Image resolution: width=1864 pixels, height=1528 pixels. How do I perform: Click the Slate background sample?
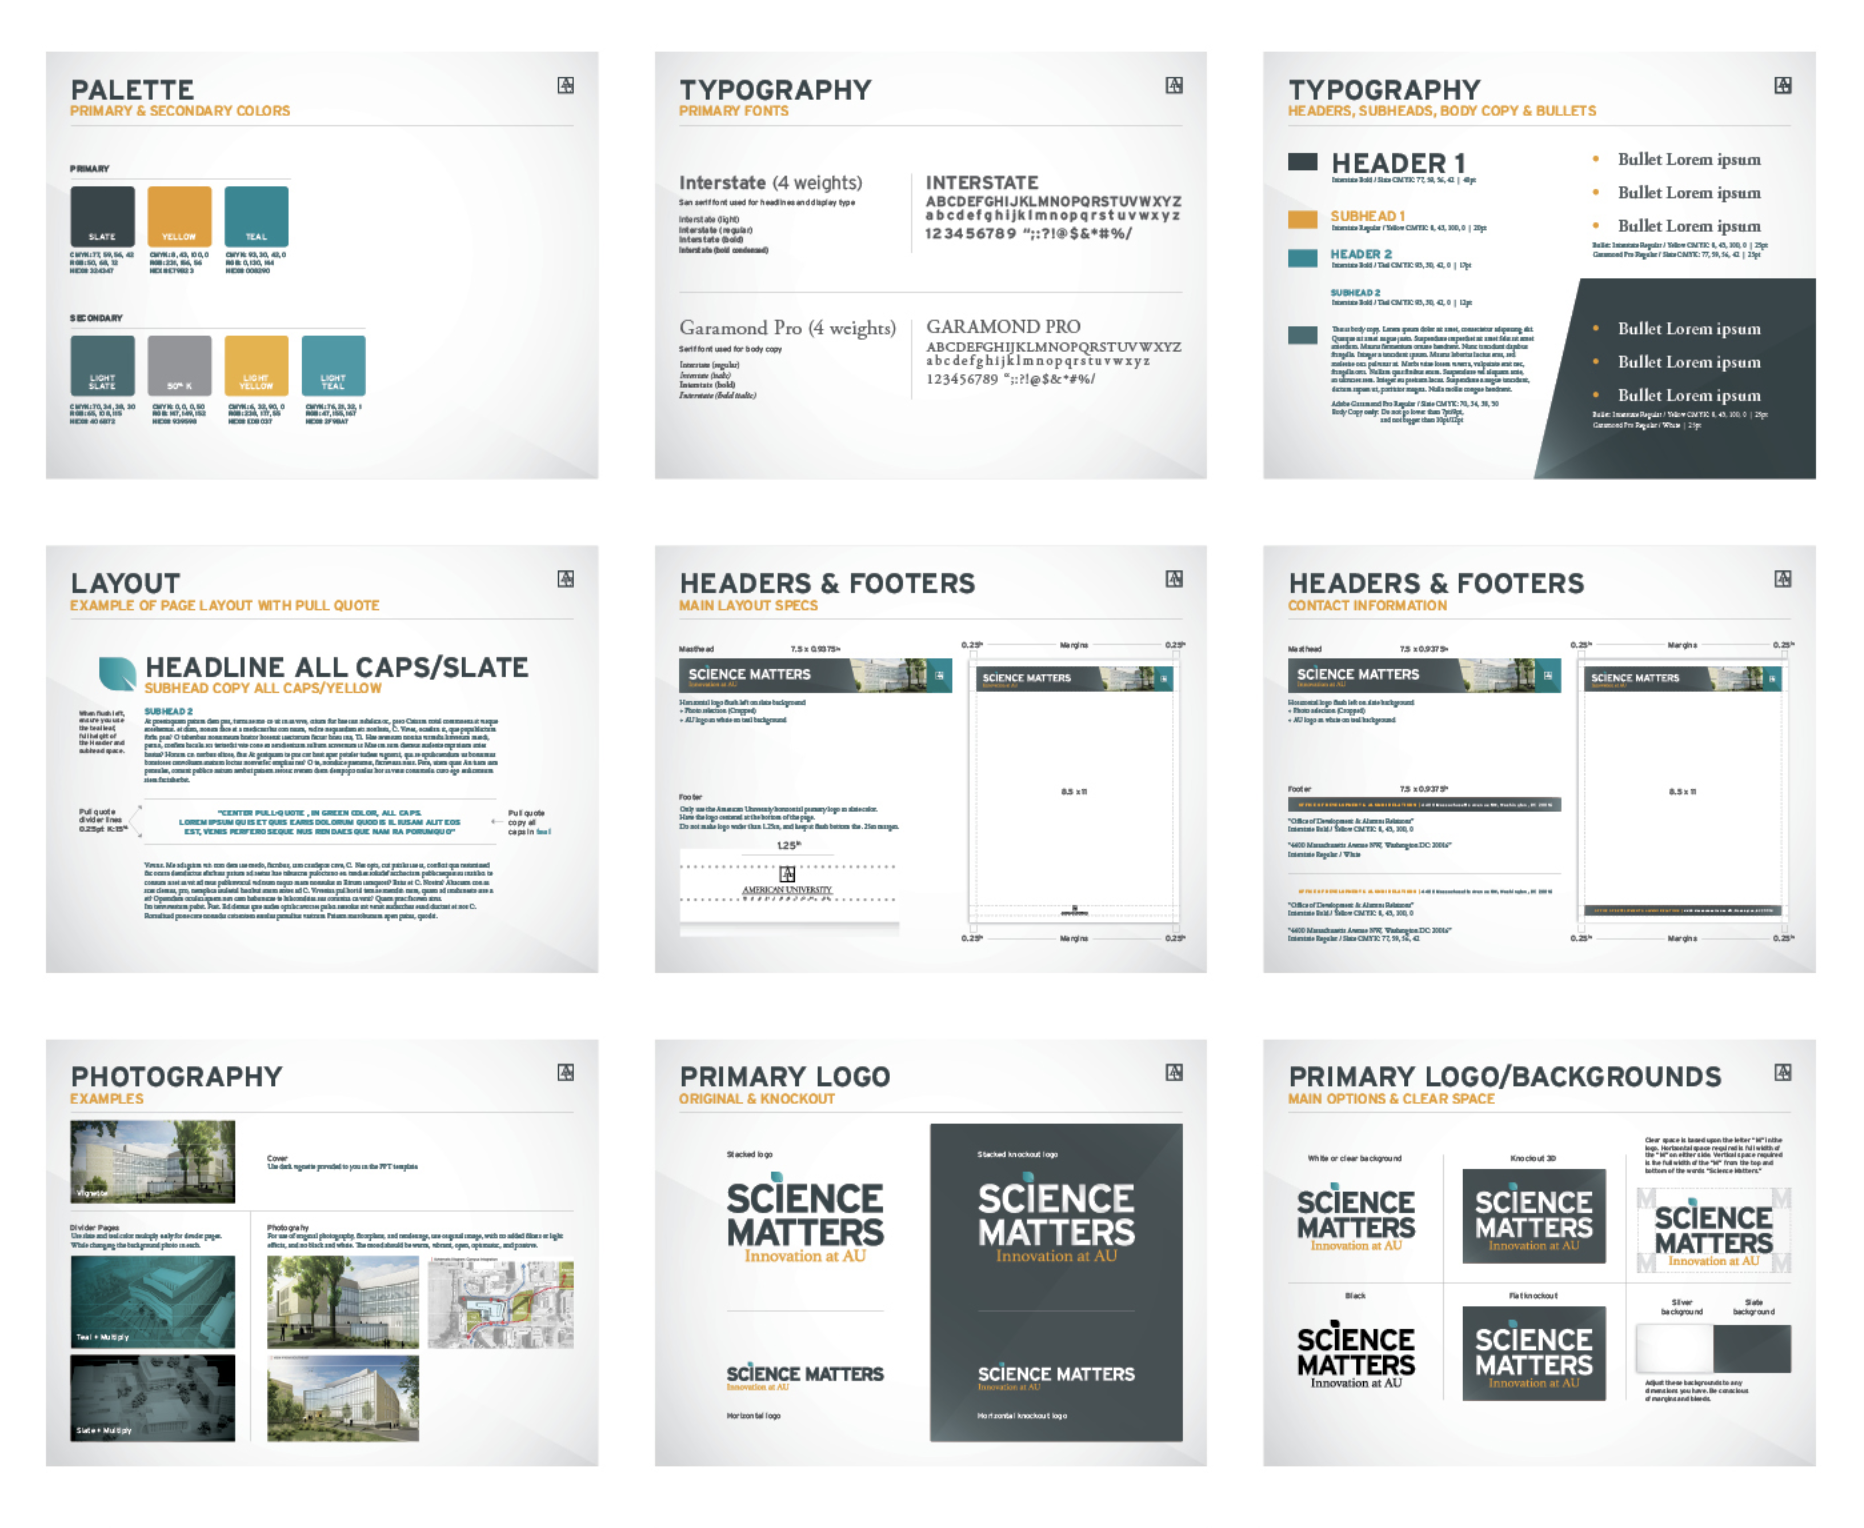1752,1348
